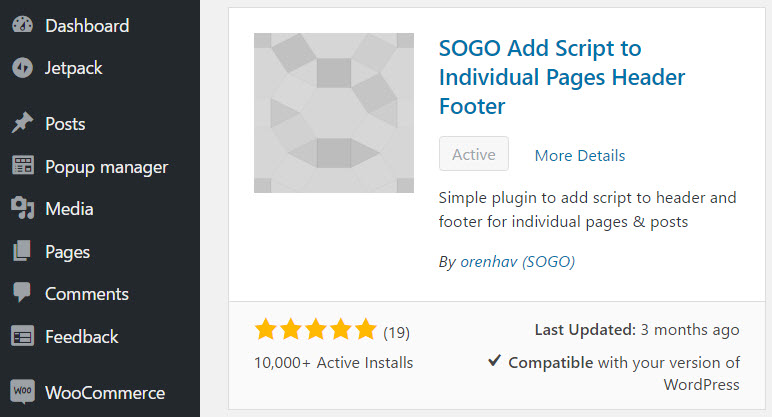Click the Dashboard gauge icon

(23, 25)
